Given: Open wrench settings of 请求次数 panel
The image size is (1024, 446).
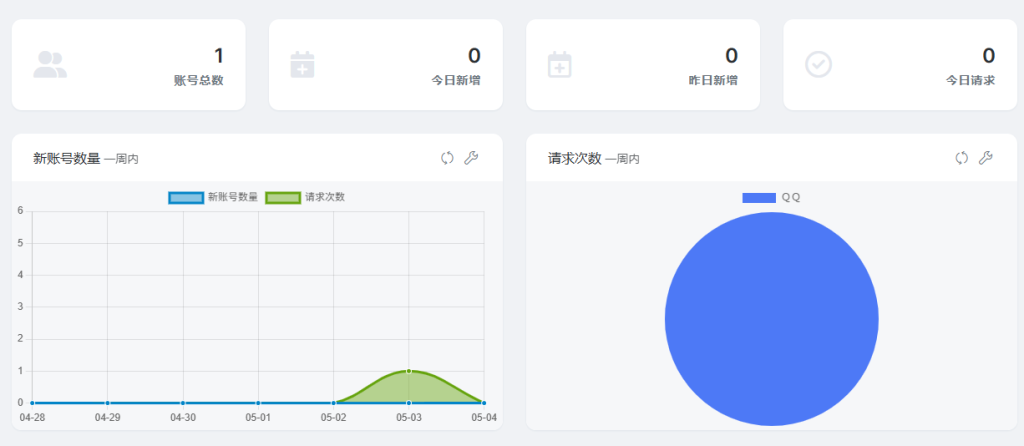Looking at the screenshot, I should coord(985,158).
